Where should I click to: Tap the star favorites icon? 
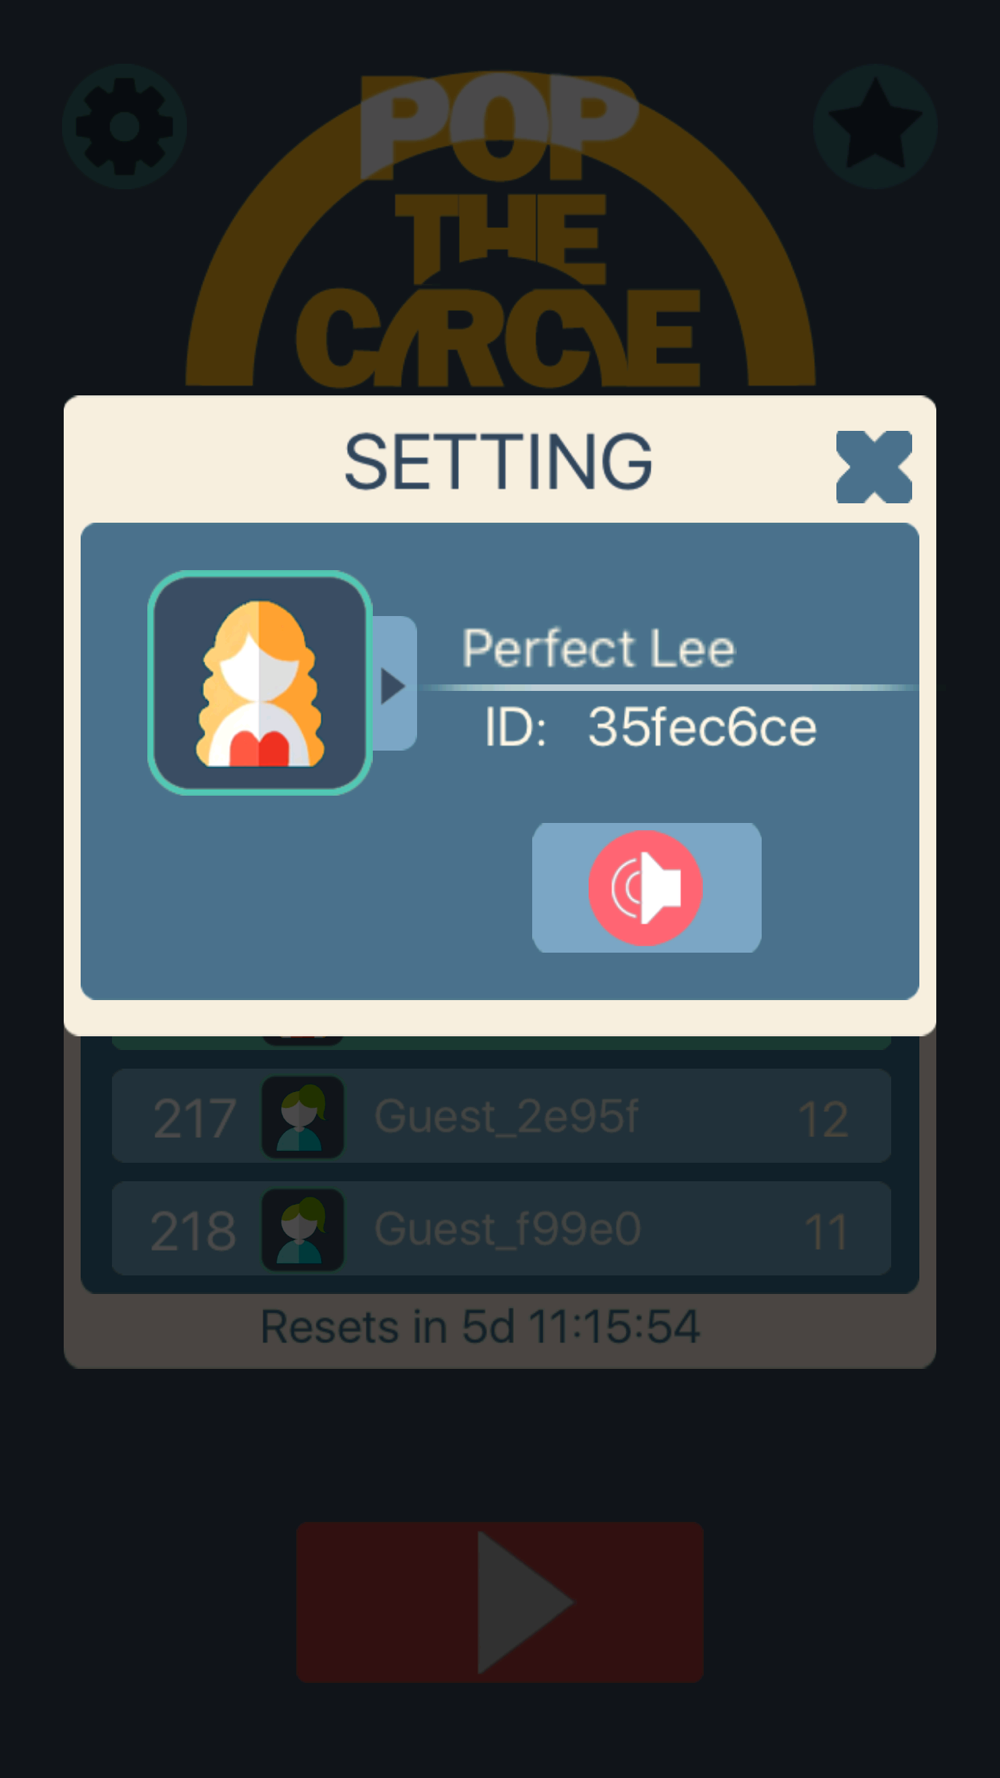tap(875, 127)
